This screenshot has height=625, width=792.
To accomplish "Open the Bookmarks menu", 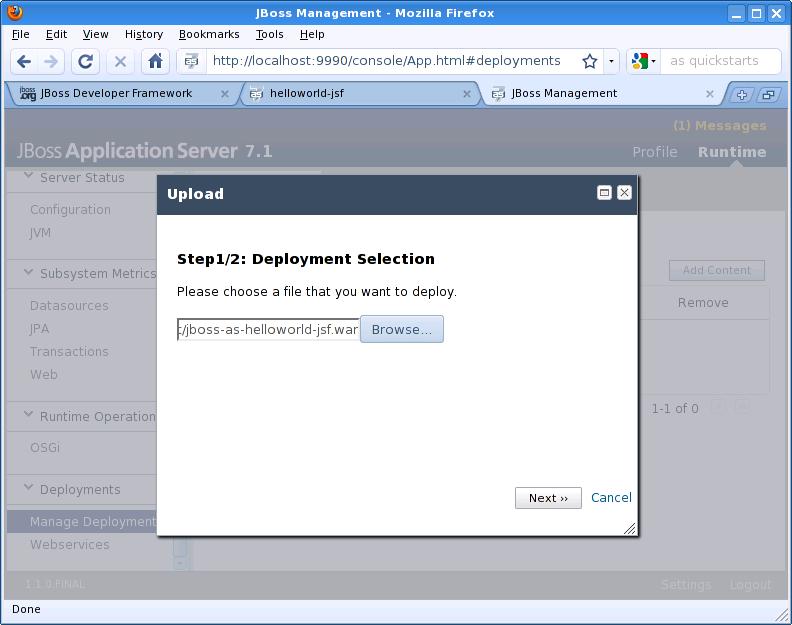I will click(209, 34).
